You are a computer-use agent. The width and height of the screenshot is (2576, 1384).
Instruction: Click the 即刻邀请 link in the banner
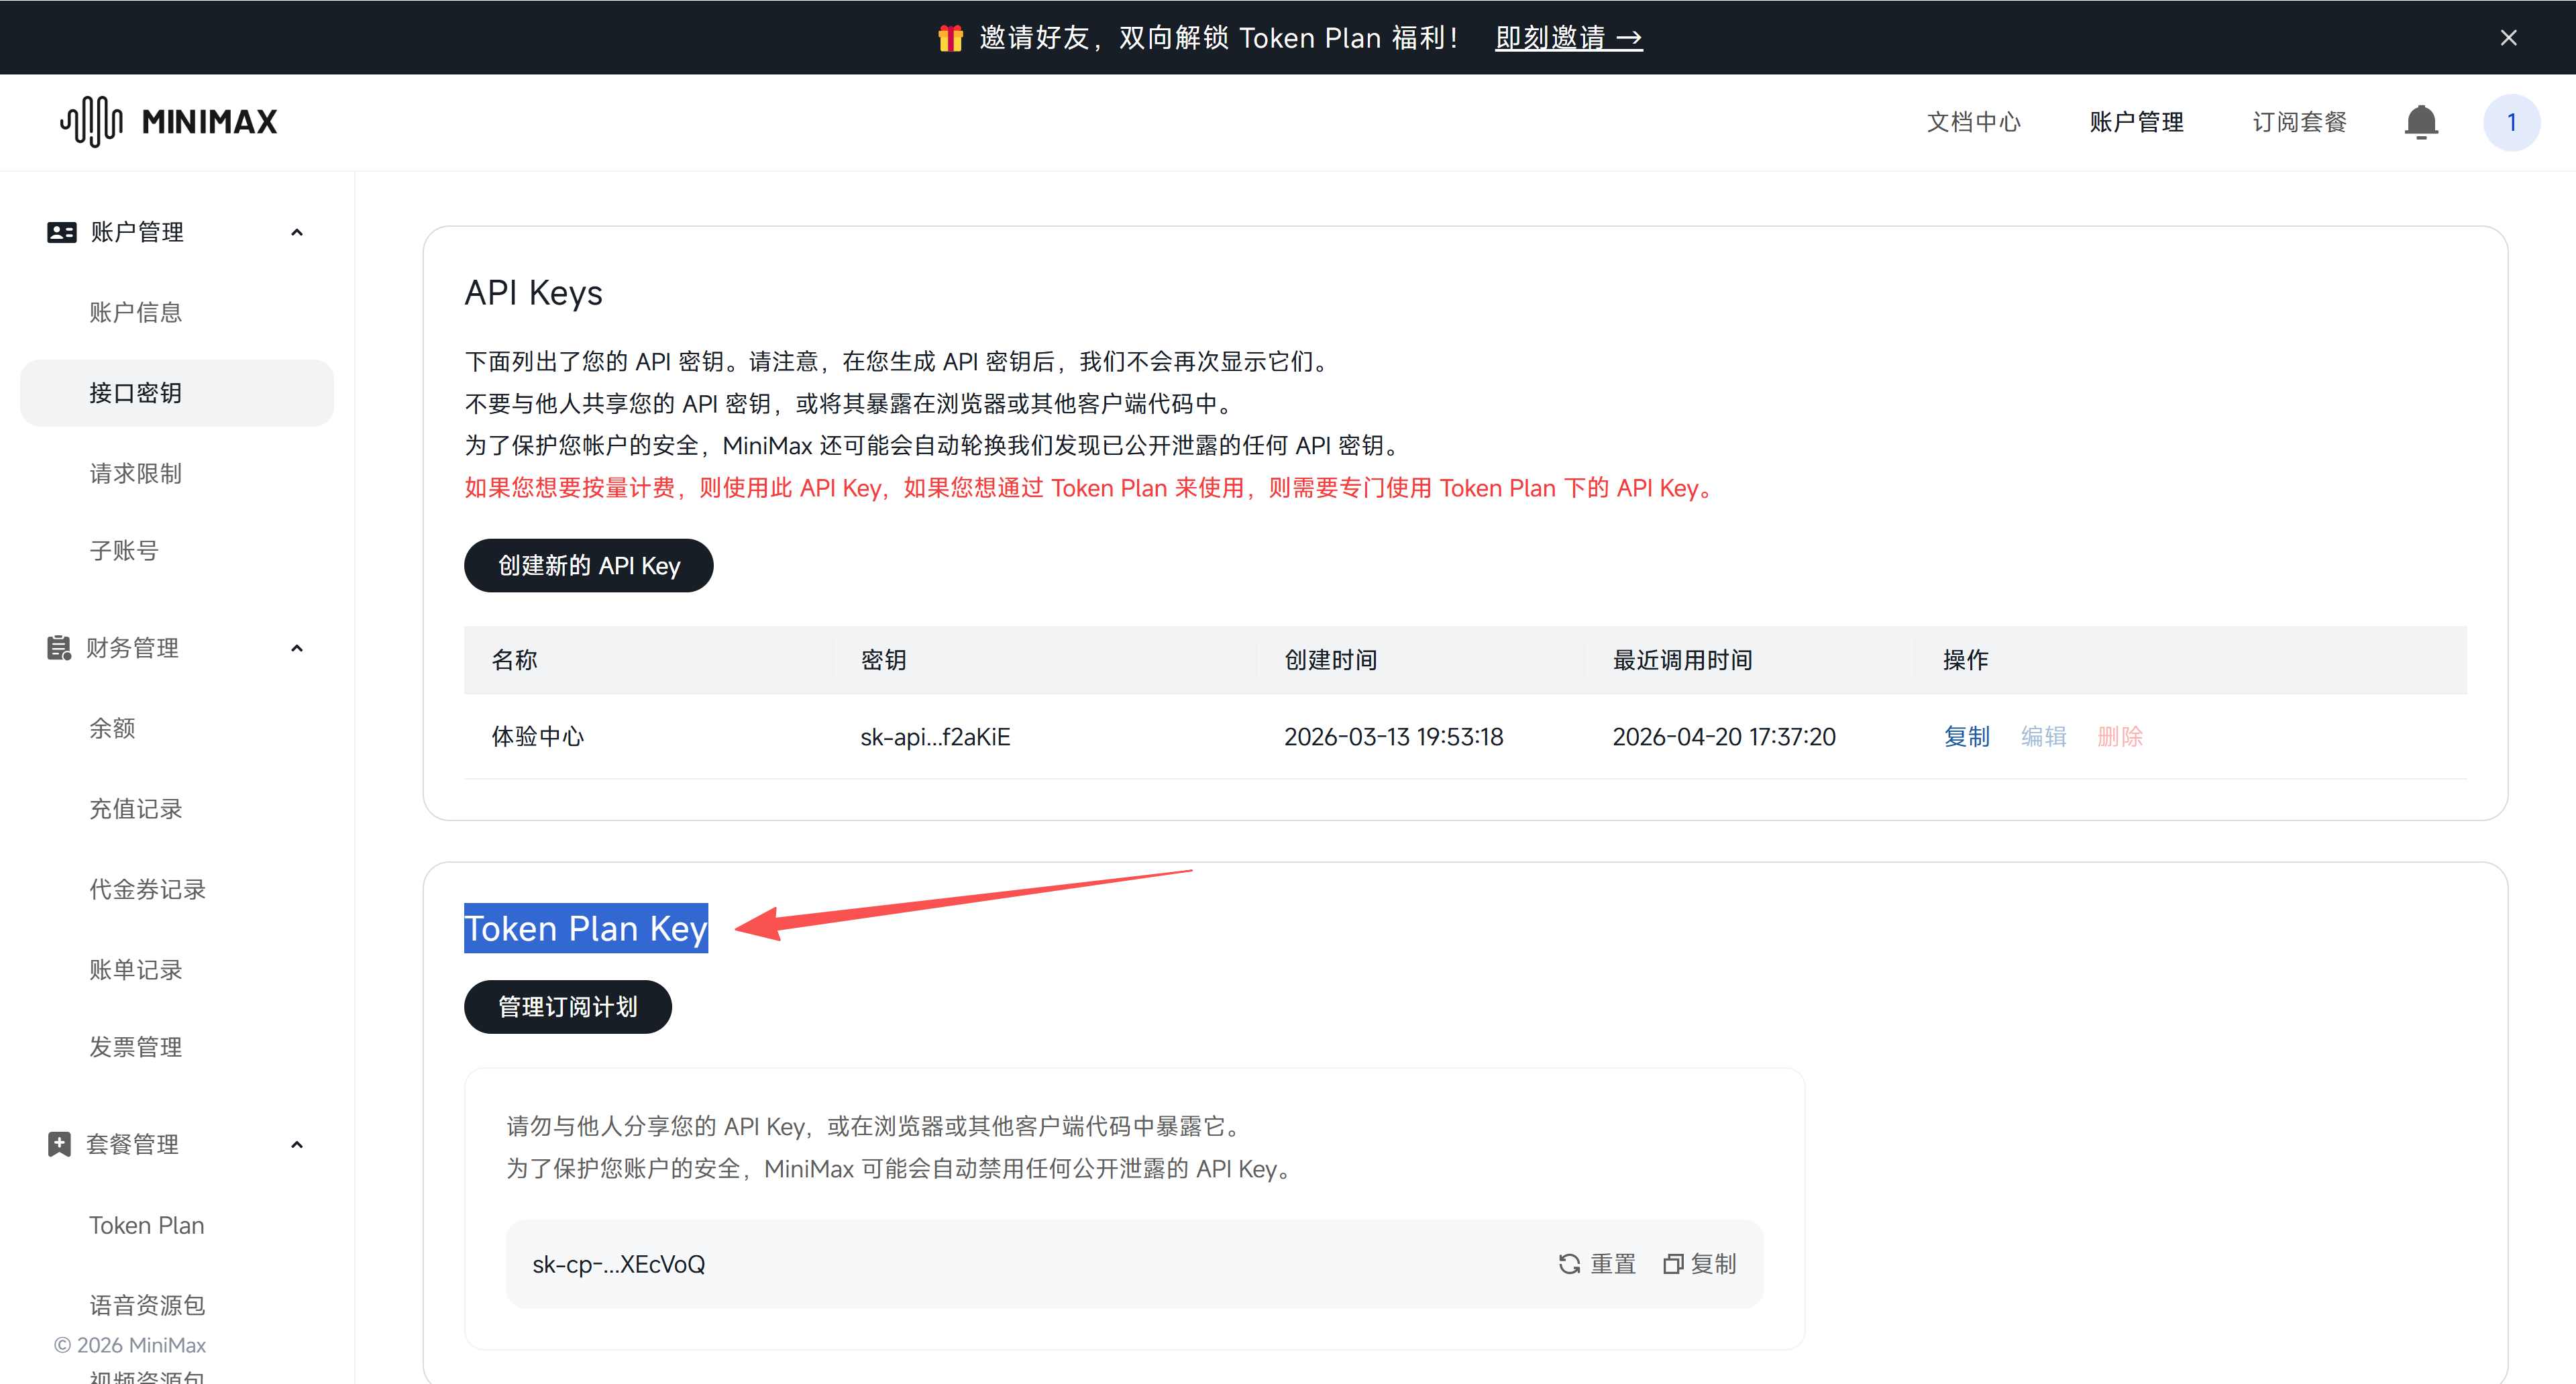coord(1568,38)
